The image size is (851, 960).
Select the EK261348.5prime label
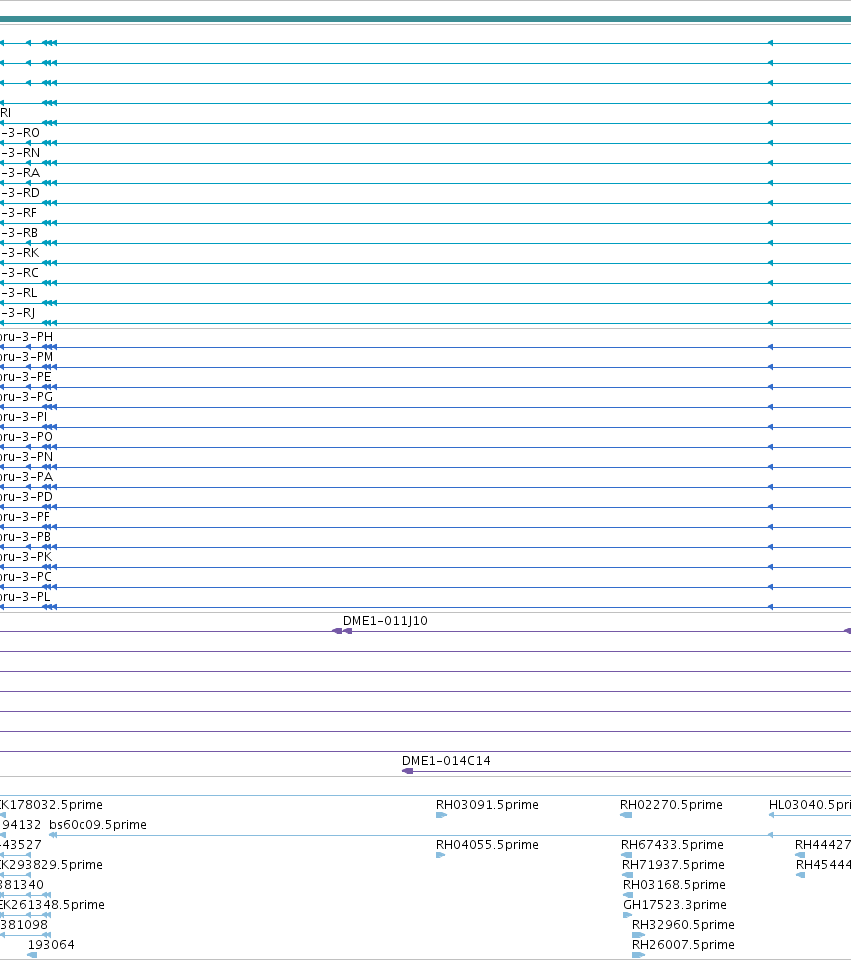click(x=52, y=904)
